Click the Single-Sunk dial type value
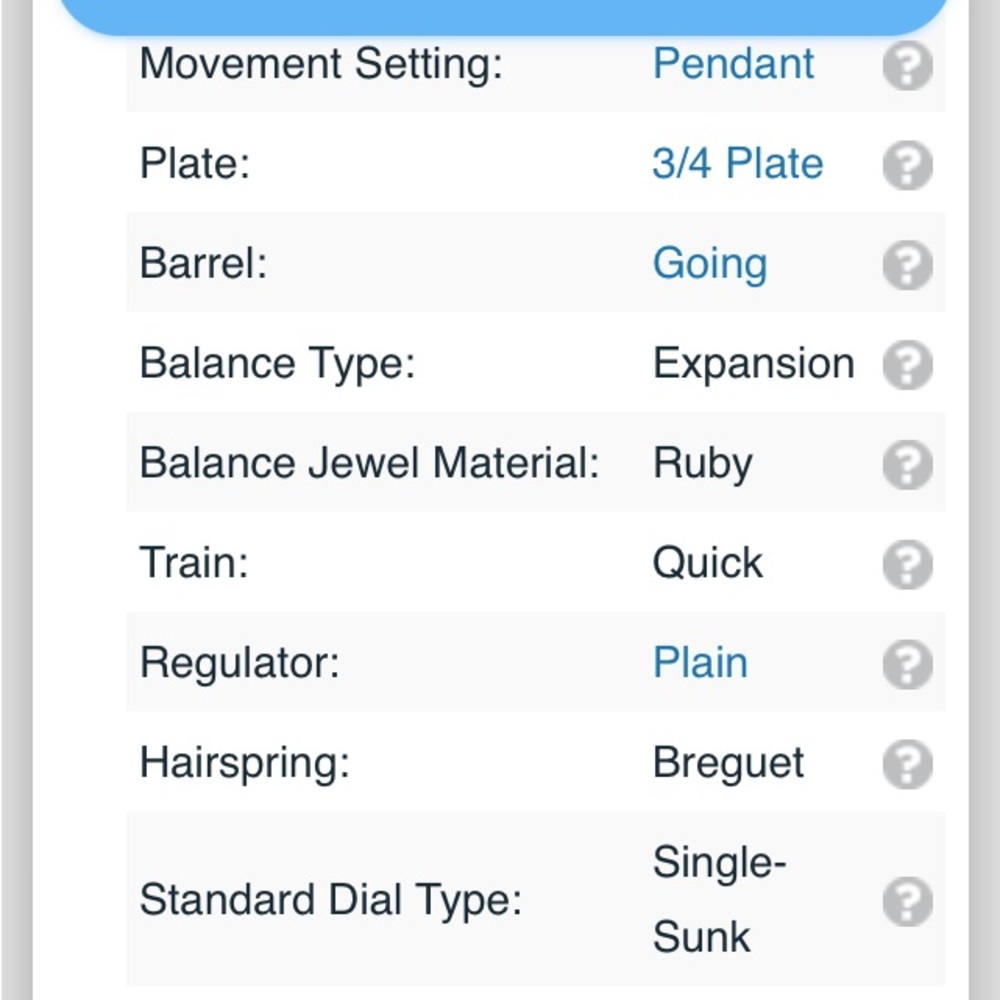Viewport: 1000px width, 1000px height. pyautogui.click(x=715, y=899)
